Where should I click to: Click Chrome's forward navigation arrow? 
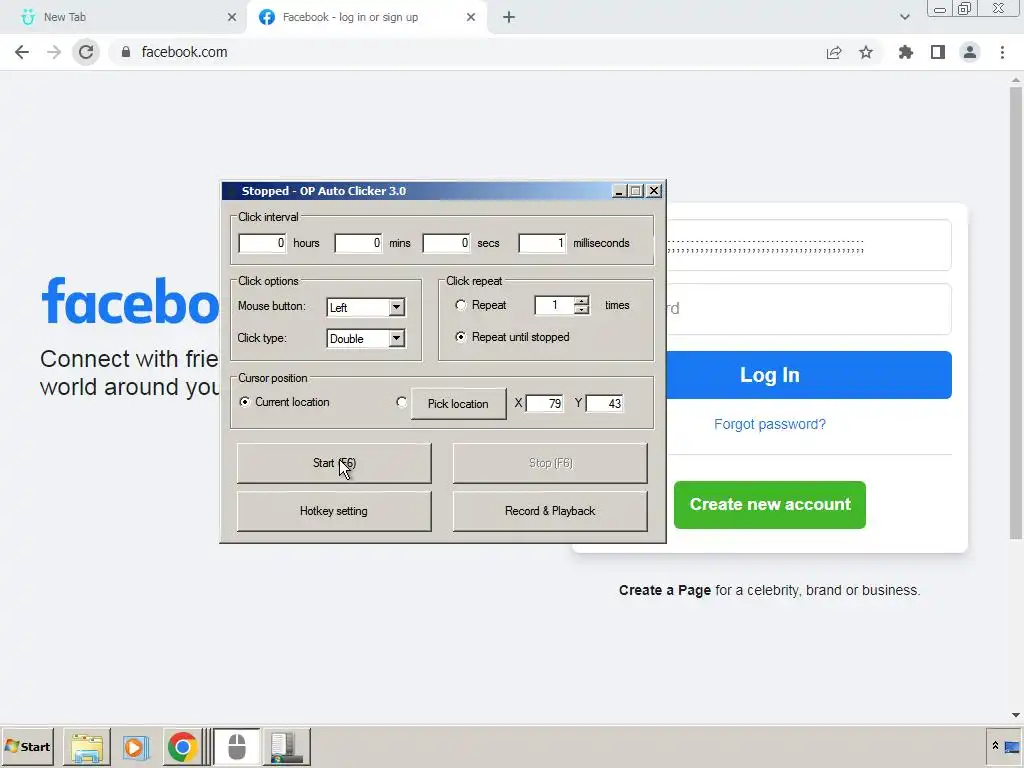54,52
